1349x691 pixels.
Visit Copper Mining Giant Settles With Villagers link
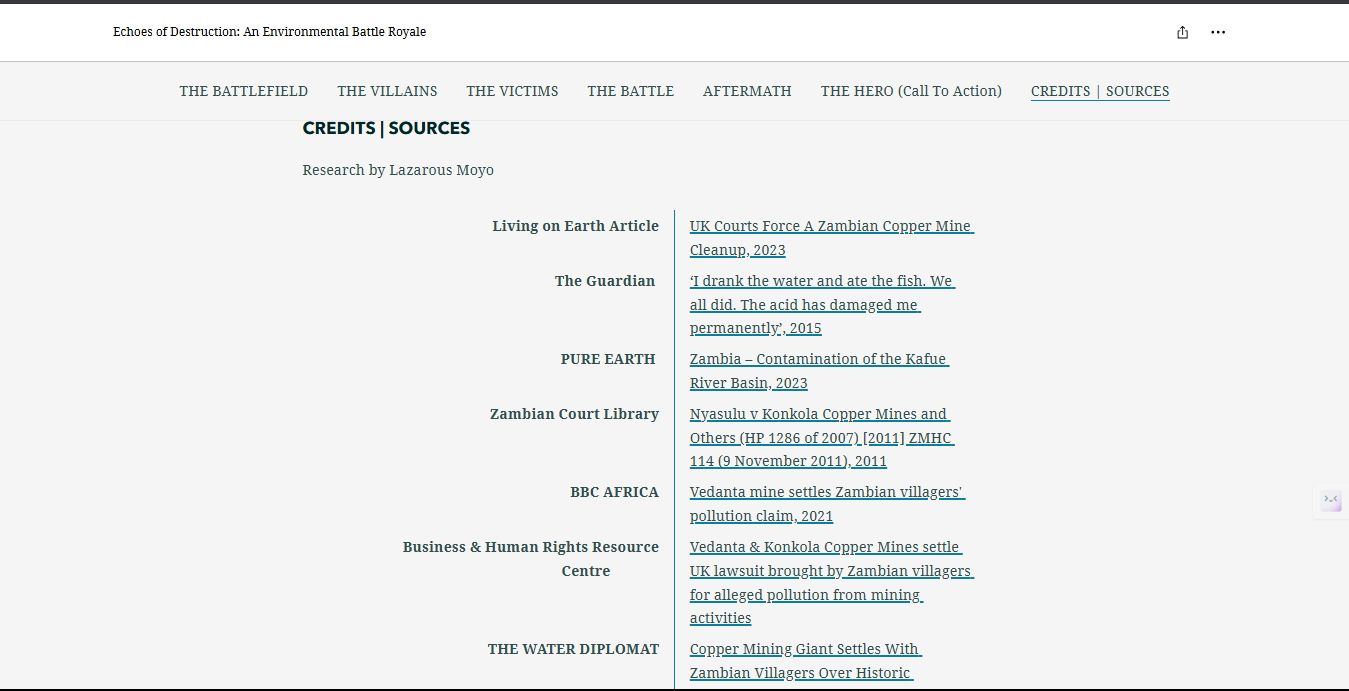(804, 661)
